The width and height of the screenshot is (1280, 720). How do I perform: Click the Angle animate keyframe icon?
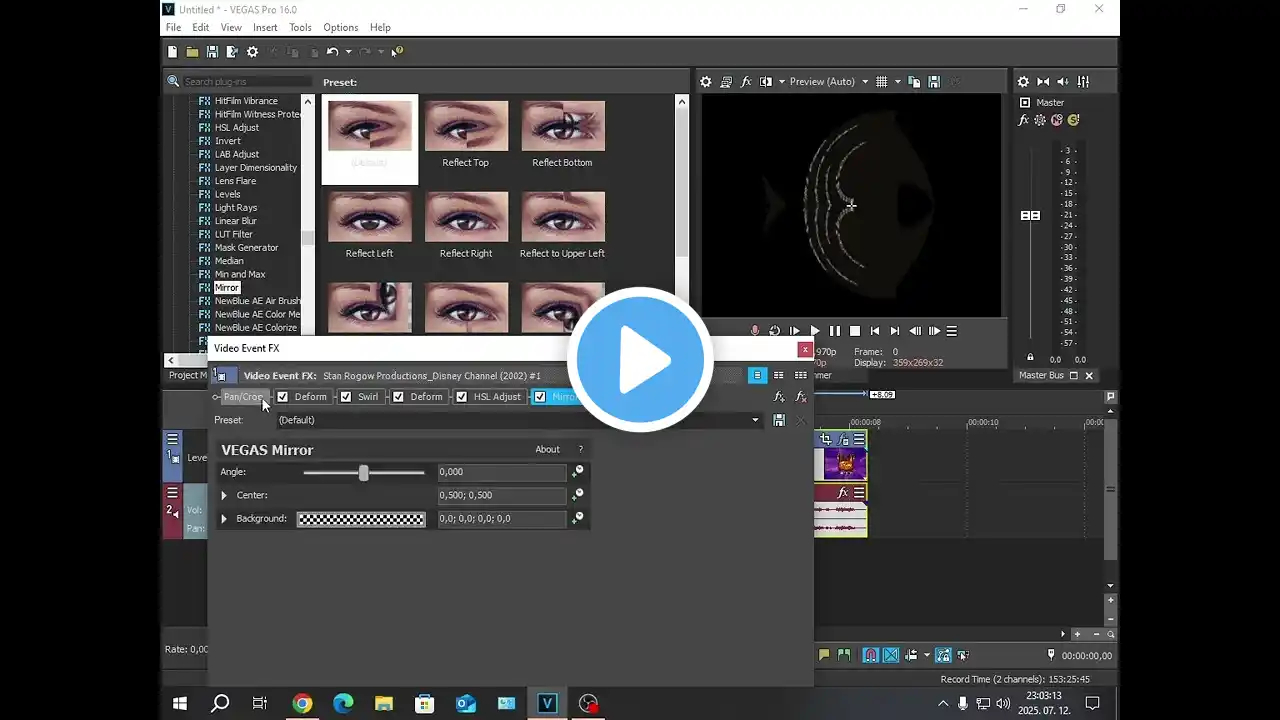[577, 472]
